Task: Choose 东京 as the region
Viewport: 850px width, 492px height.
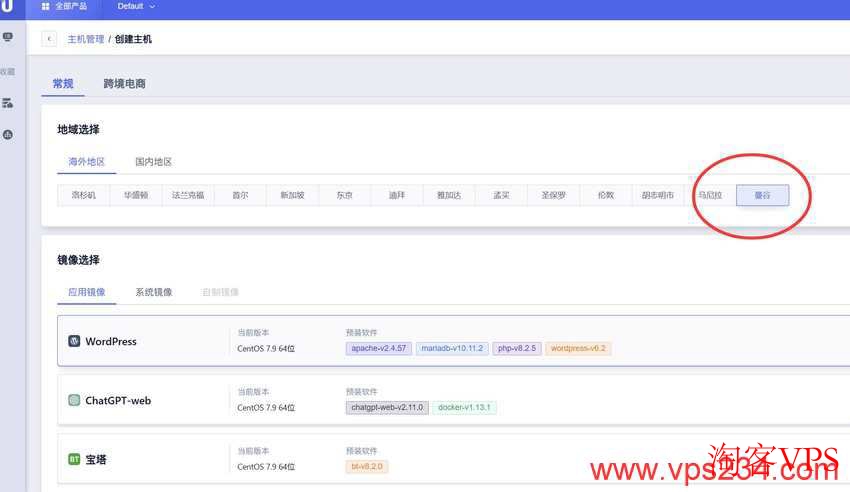Action: [x=344, y=195]
